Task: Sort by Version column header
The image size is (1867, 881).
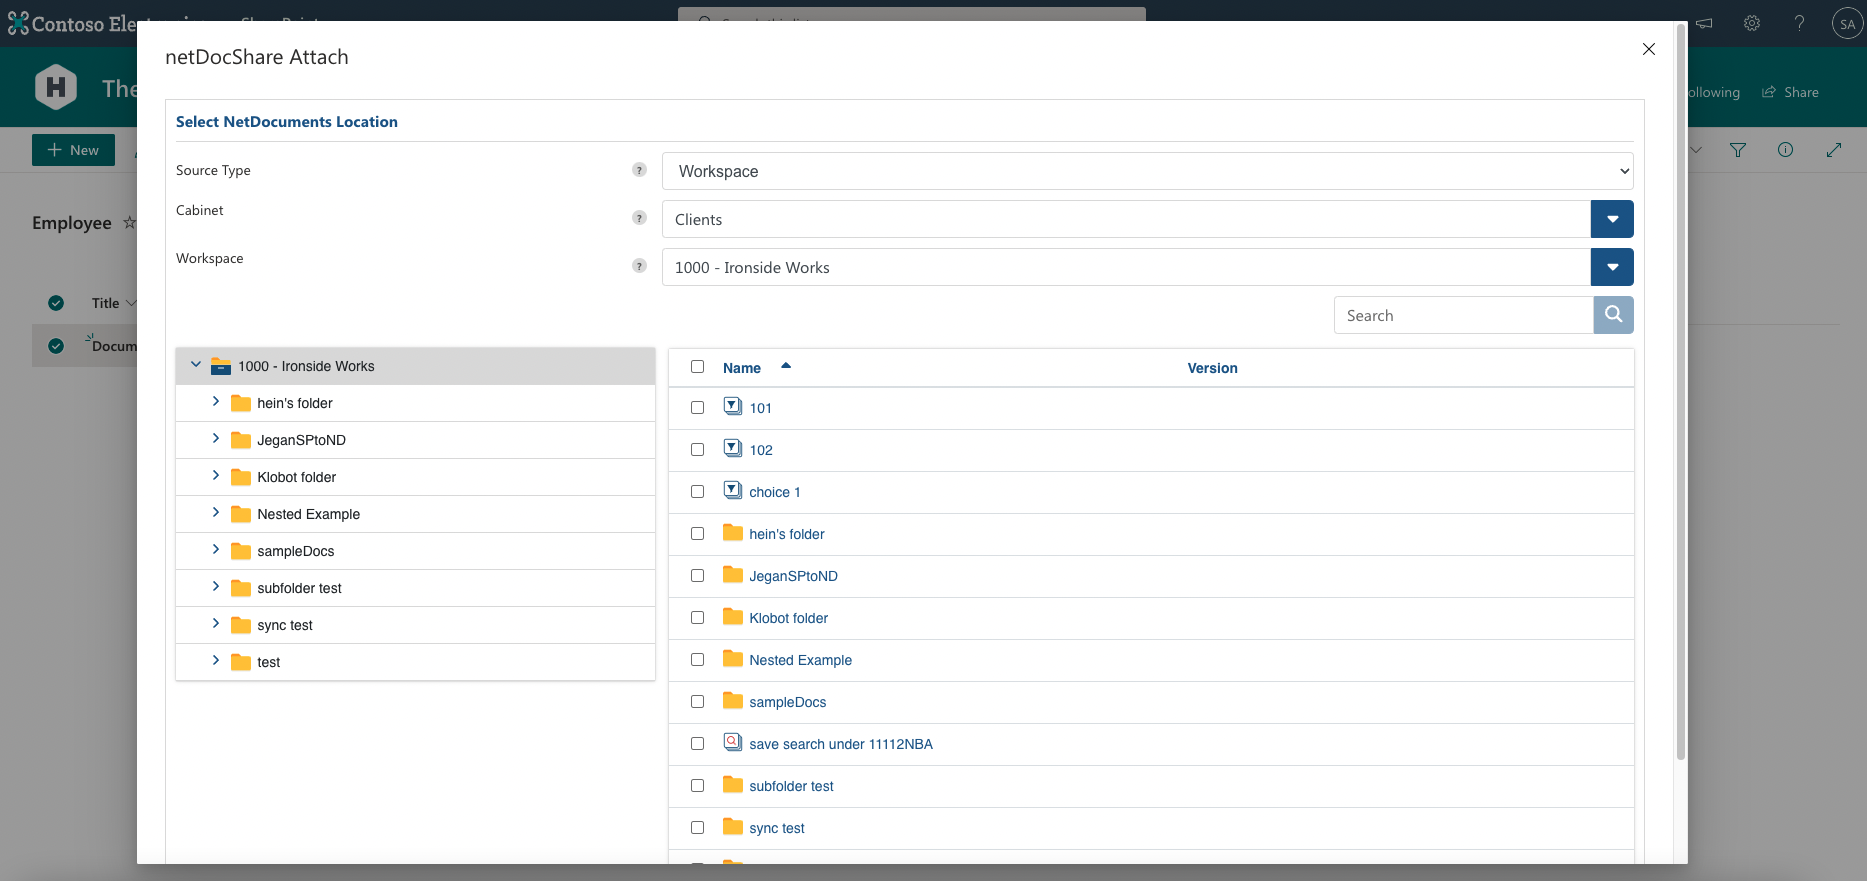Action: click(x=1212, y=368)
